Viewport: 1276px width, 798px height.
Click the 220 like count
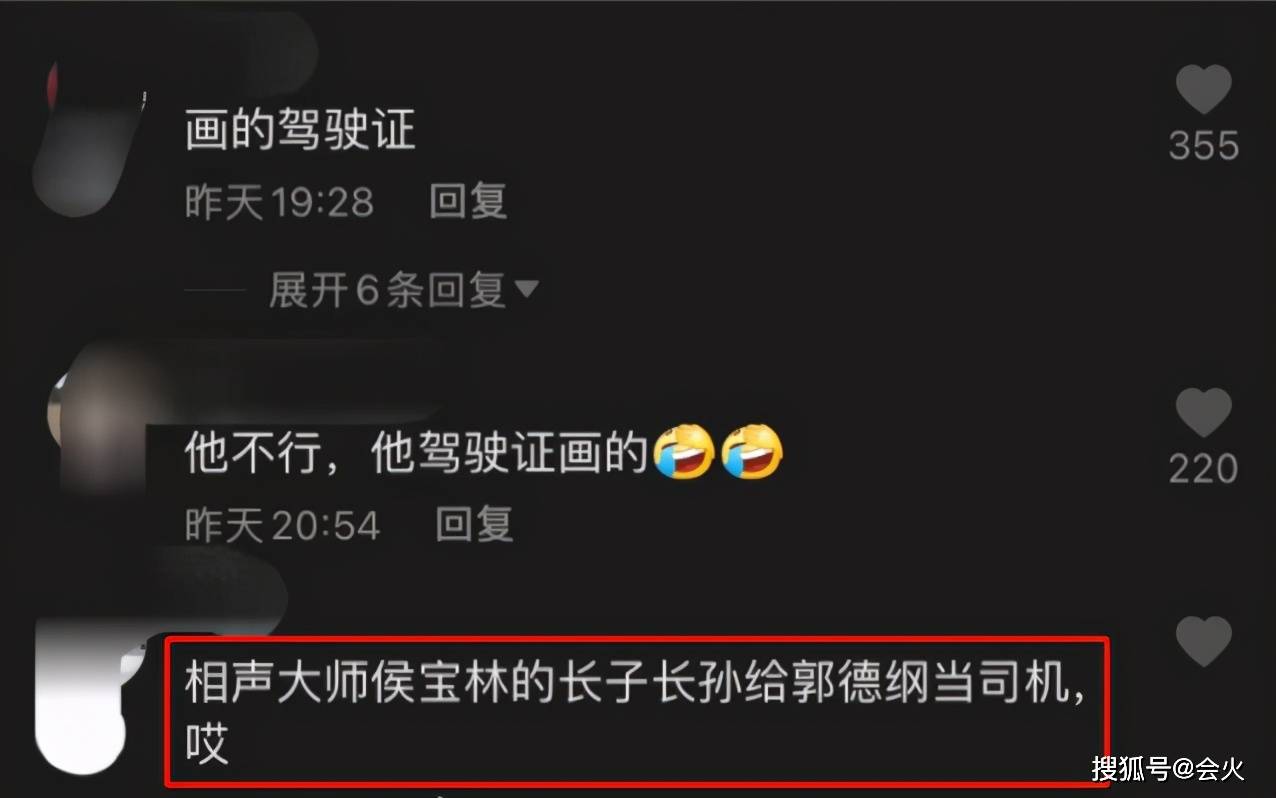(1204, 469)
